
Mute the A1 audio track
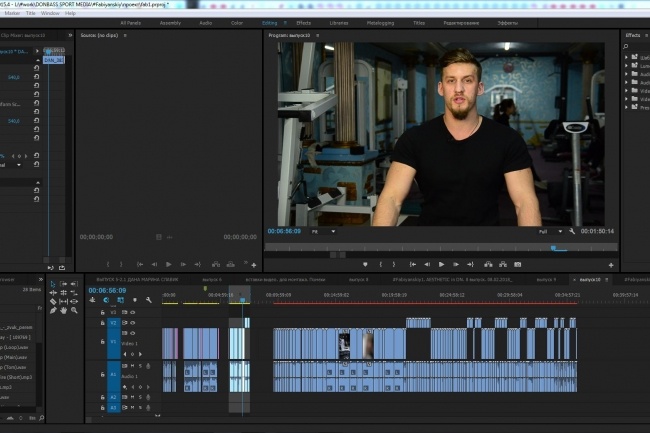(133, 366)
